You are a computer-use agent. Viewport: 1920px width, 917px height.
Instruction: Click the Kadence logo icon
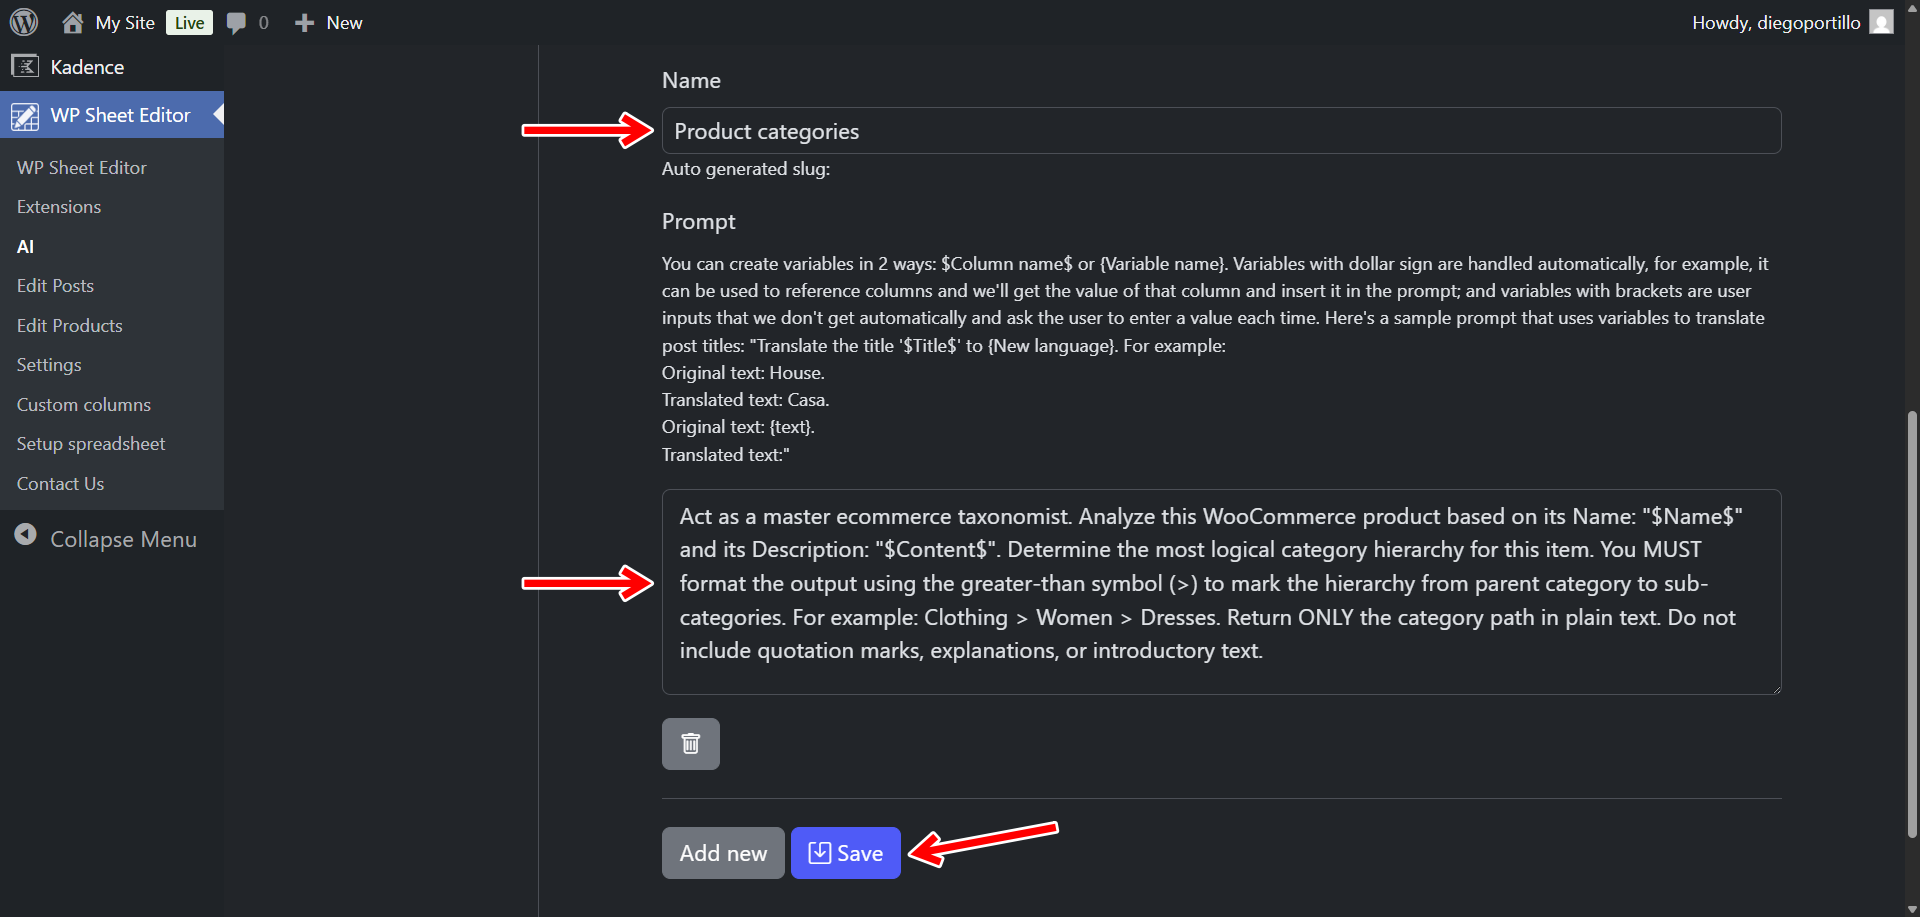25,67
